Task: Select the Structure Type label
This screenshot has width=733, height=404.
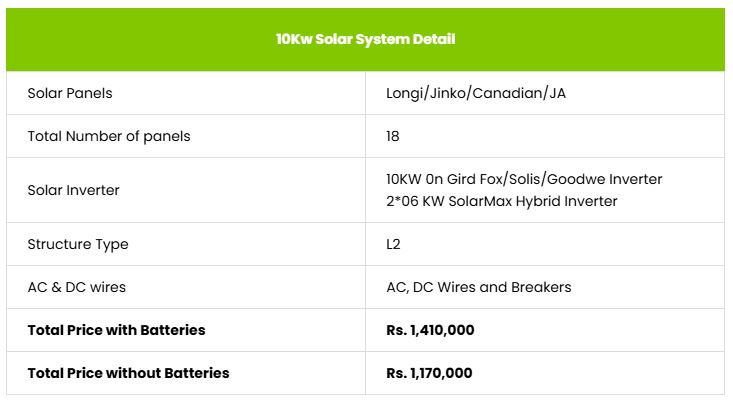Action: click(x=78, y=244)
